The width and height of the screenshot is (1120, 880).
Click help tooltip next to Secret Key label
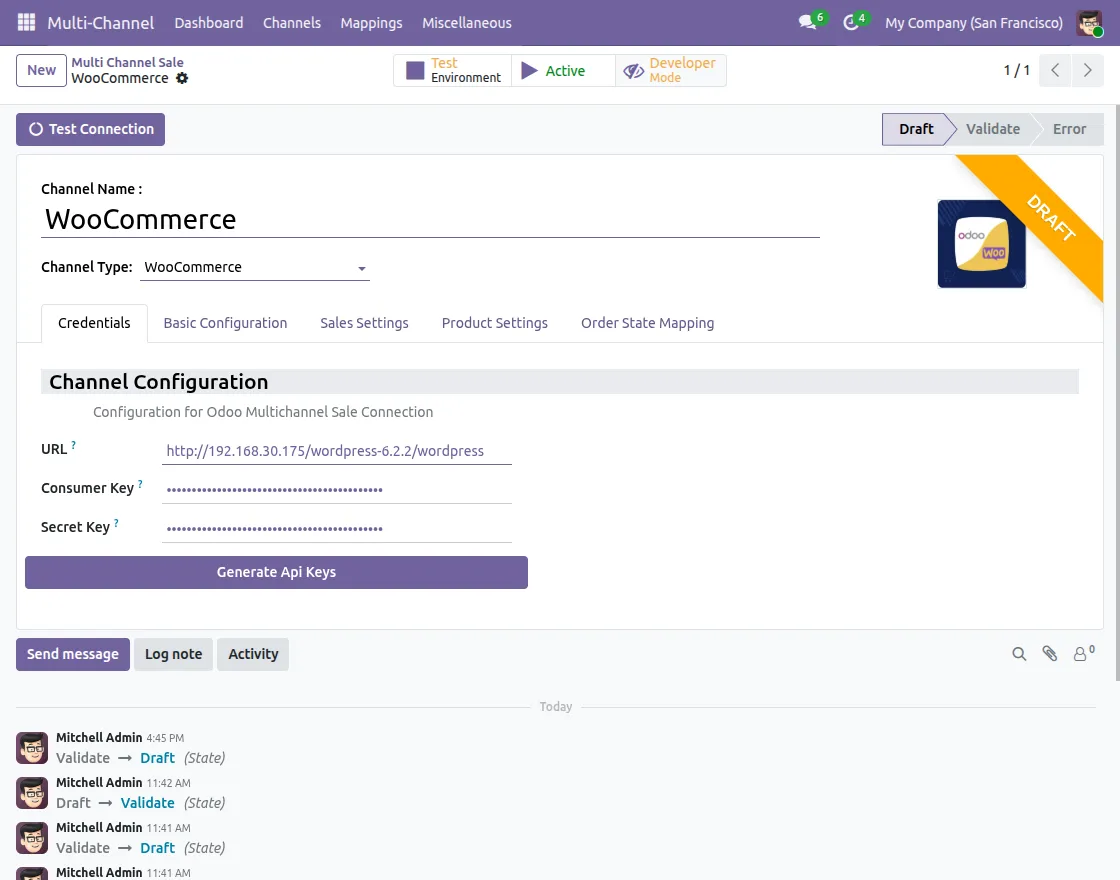(116, 523)
